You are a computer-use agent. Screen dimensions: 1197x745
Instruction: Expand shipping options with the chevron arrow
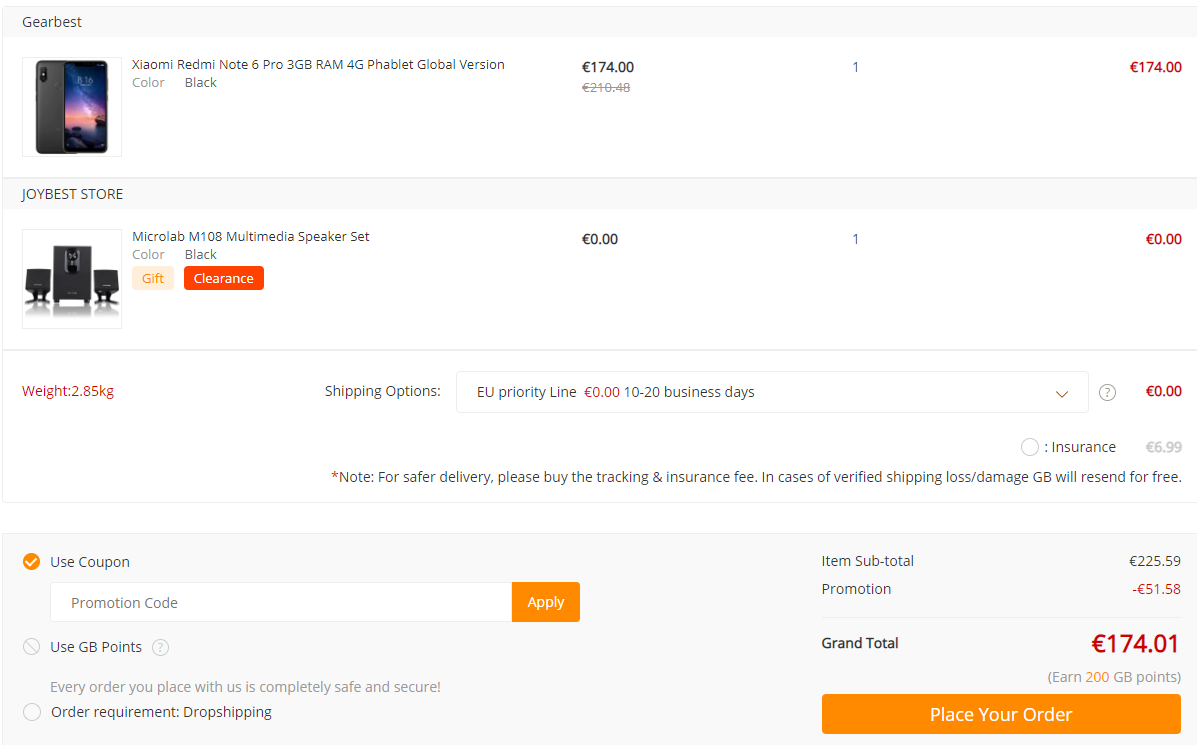tap(1062, 393)
